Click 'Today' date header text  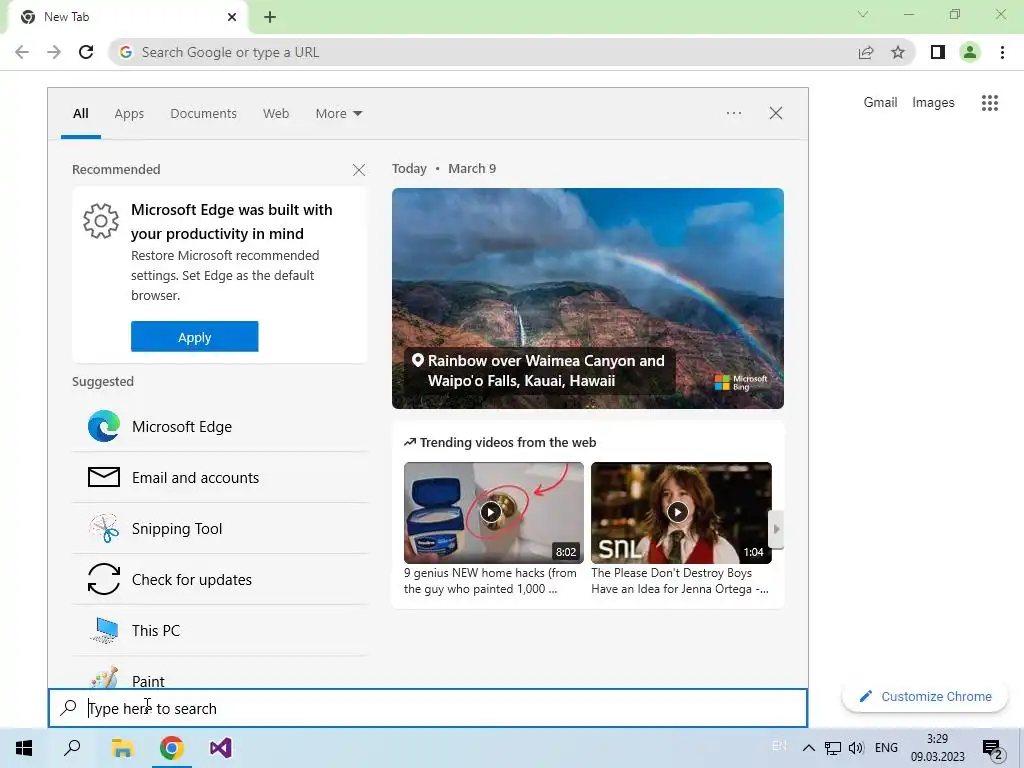coord(409,168)
